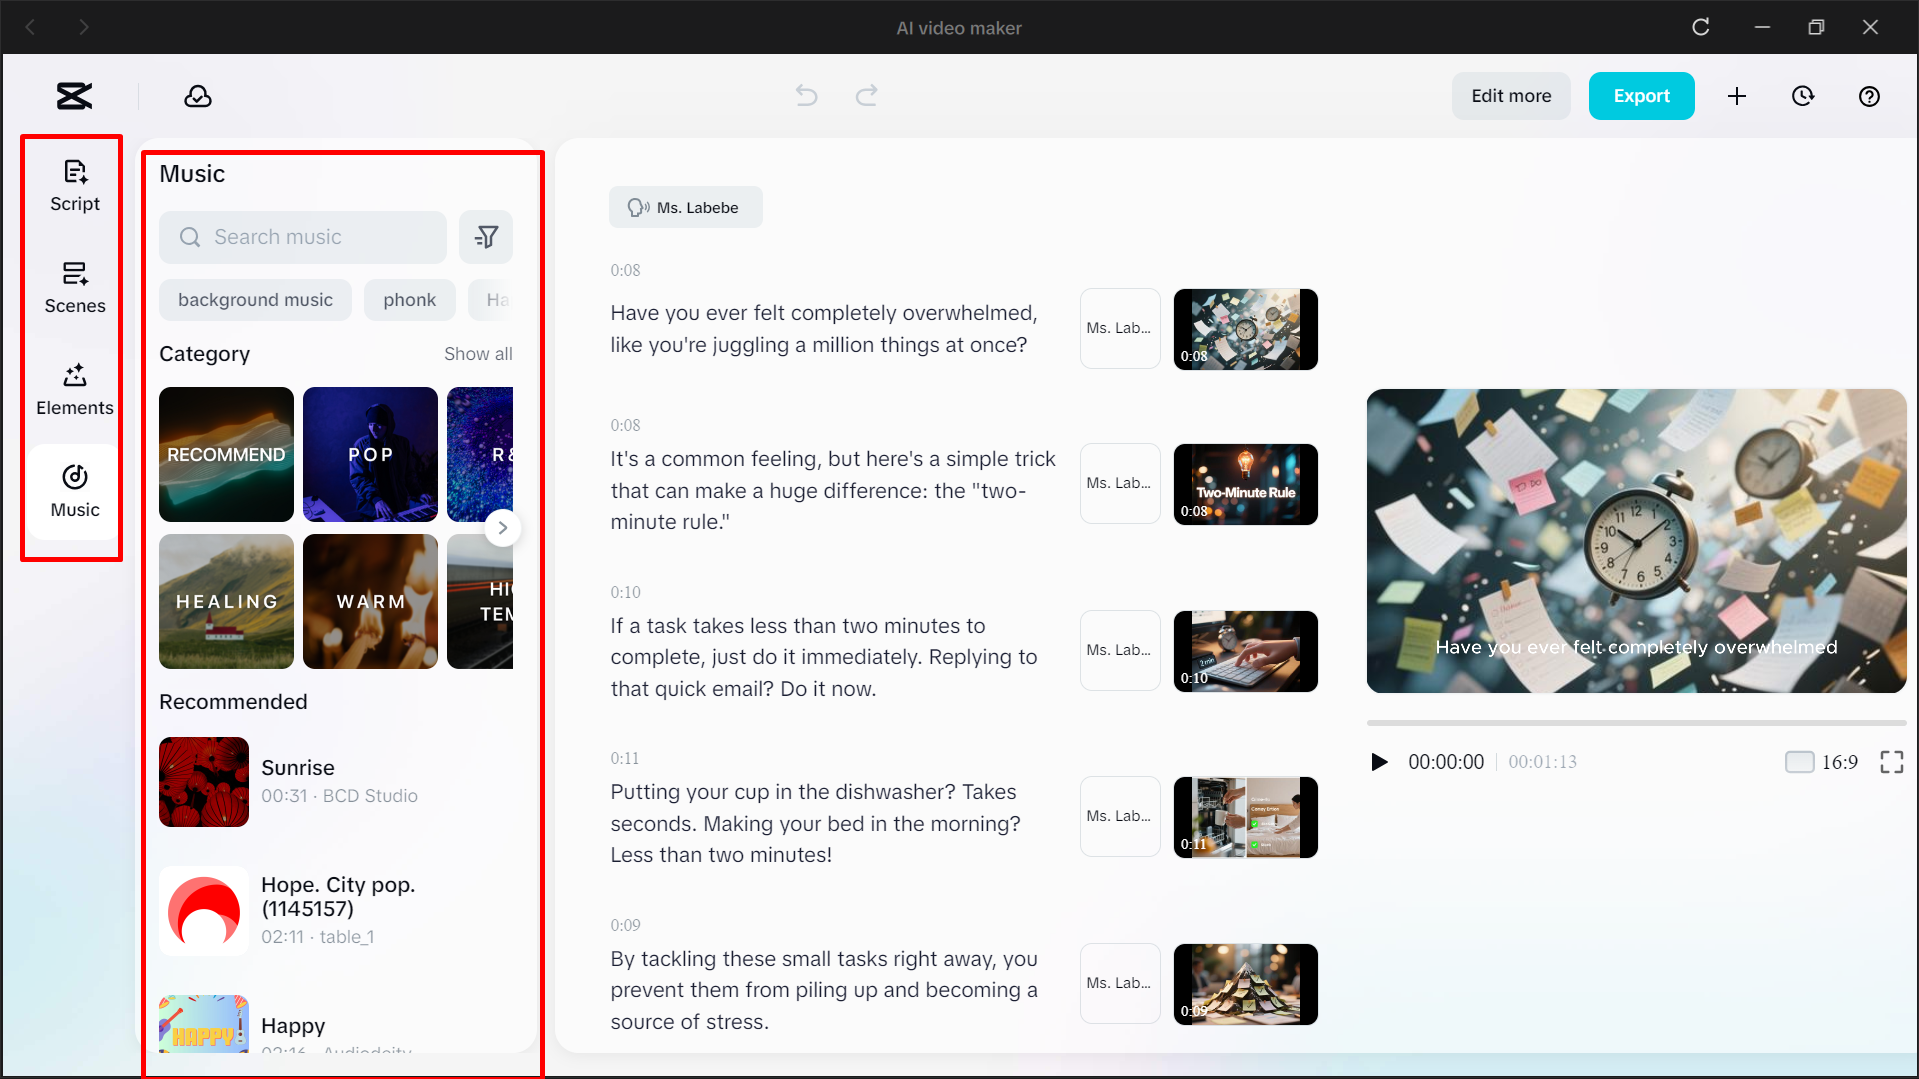Select the phonk music tag
The image size is (1919, 1079).
pyautogui.click(x=410, y=299)
